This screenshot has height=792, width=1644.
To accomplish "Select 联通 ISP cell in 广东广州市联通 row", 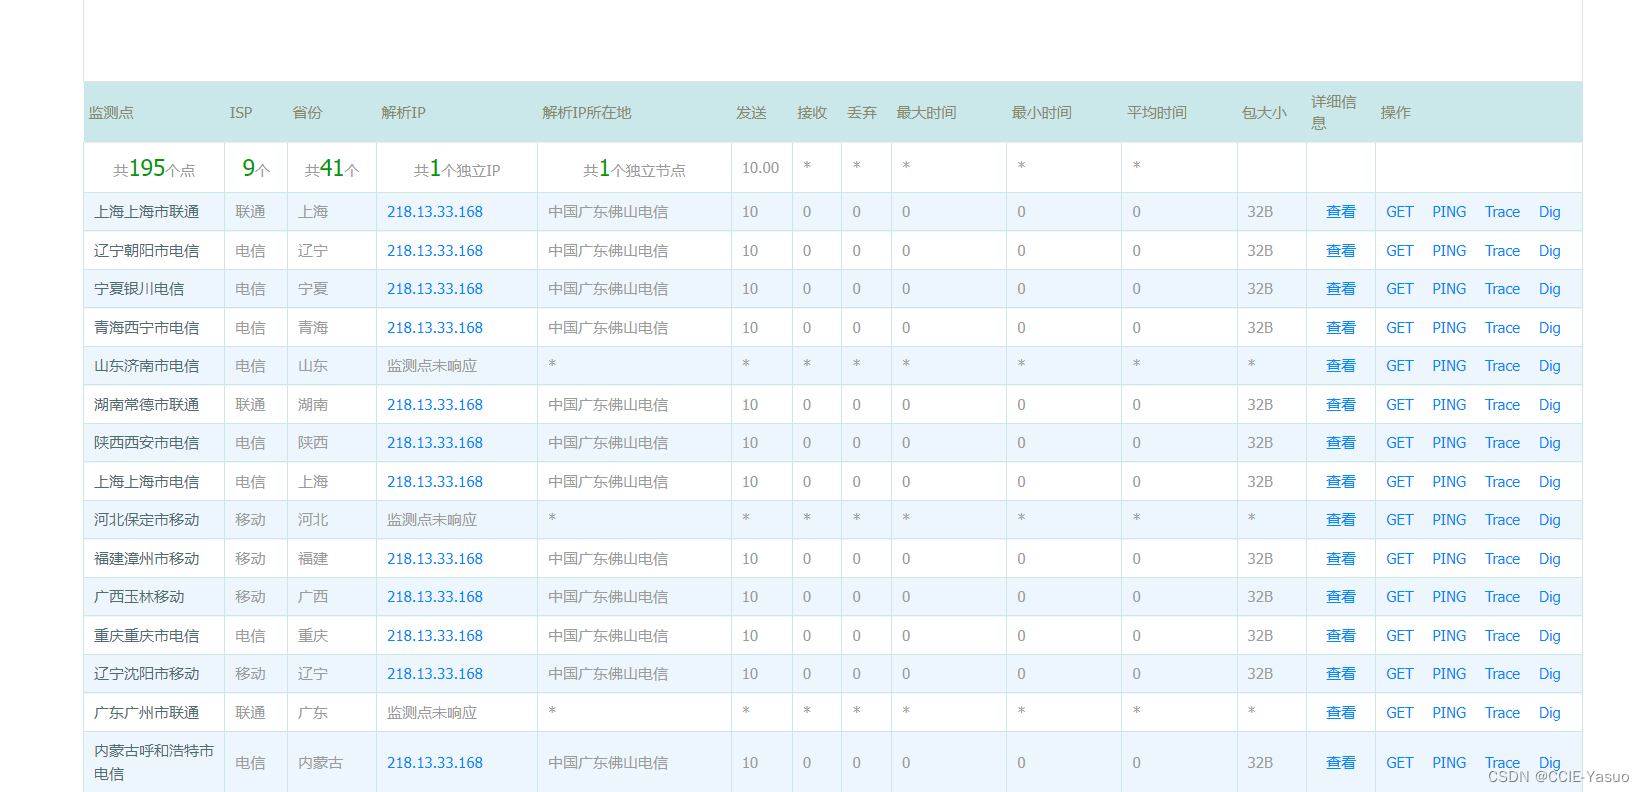I will click(x=250, y=713).
